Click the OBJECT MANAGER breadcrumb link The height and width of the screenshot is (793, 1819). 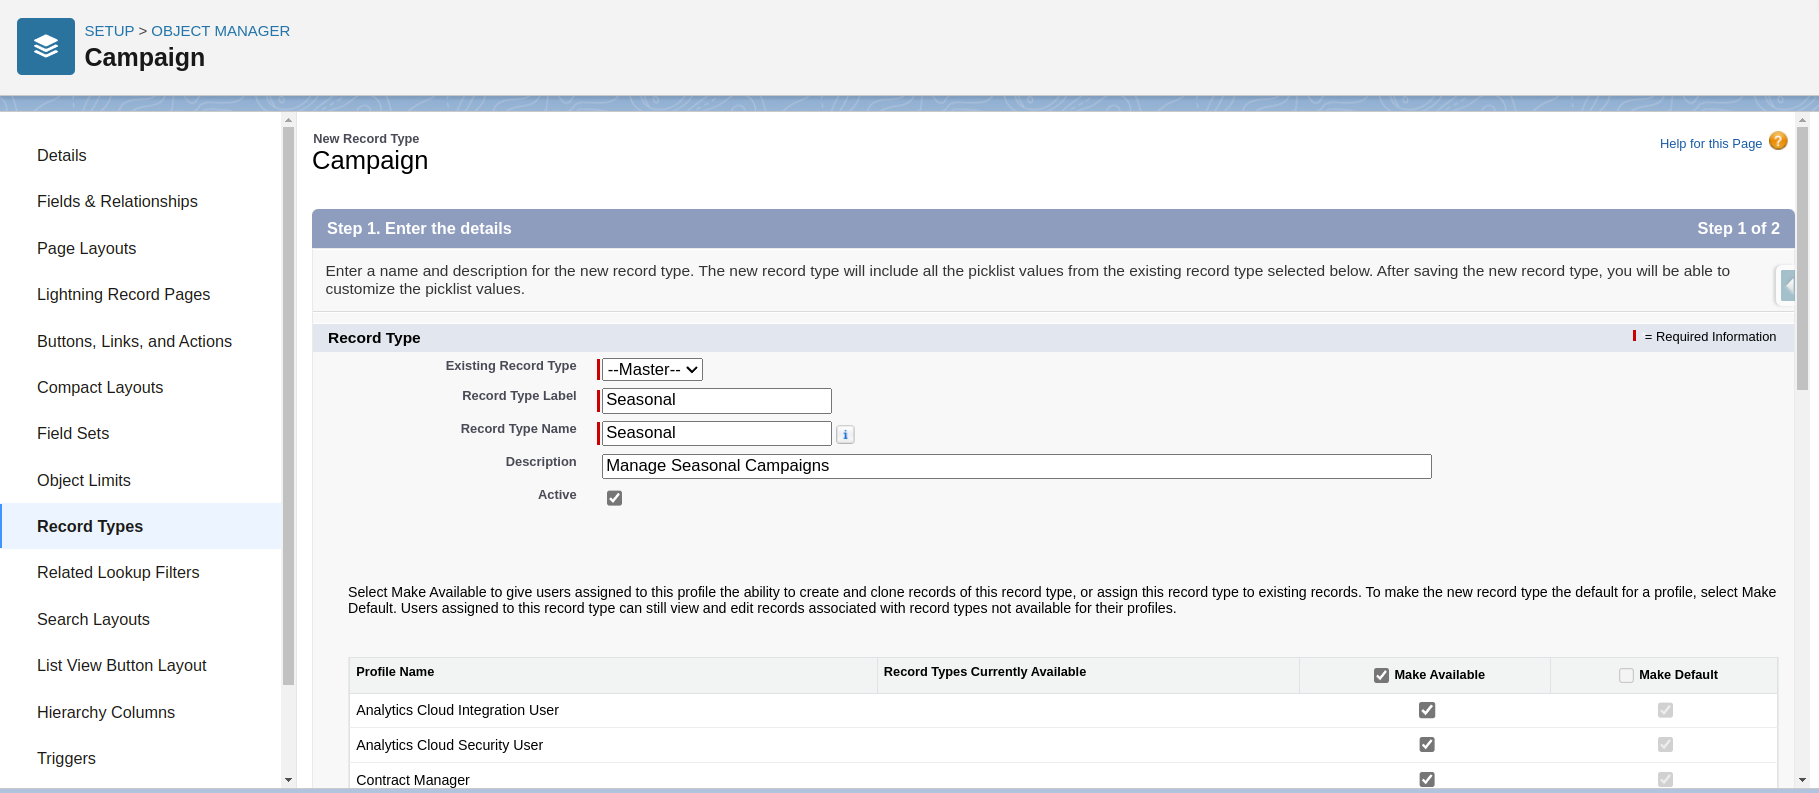tap(220, 31)
